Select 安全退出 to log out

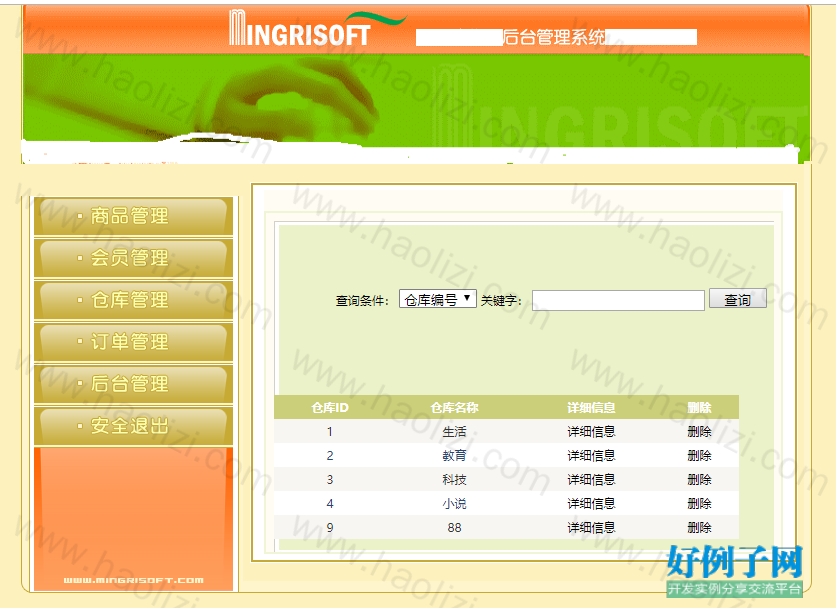(133, 426)
